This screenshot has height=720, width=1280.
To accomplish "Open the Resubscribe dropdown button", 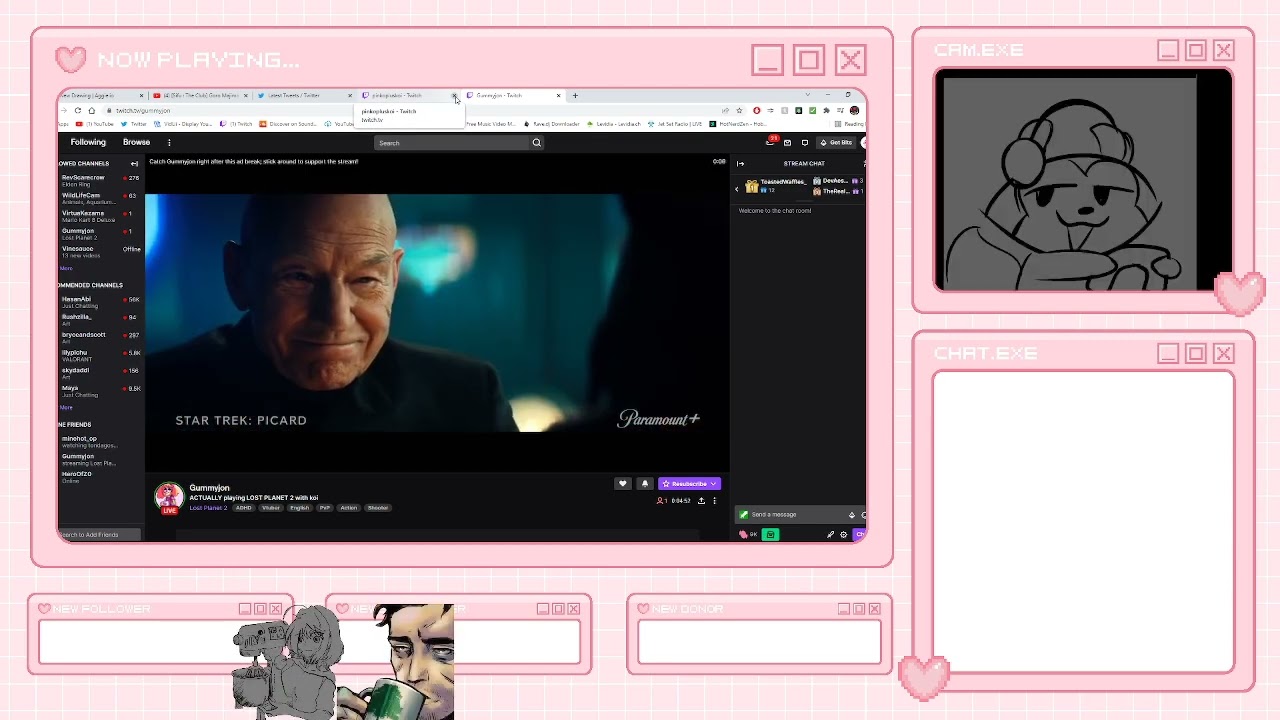I will 689,484.
